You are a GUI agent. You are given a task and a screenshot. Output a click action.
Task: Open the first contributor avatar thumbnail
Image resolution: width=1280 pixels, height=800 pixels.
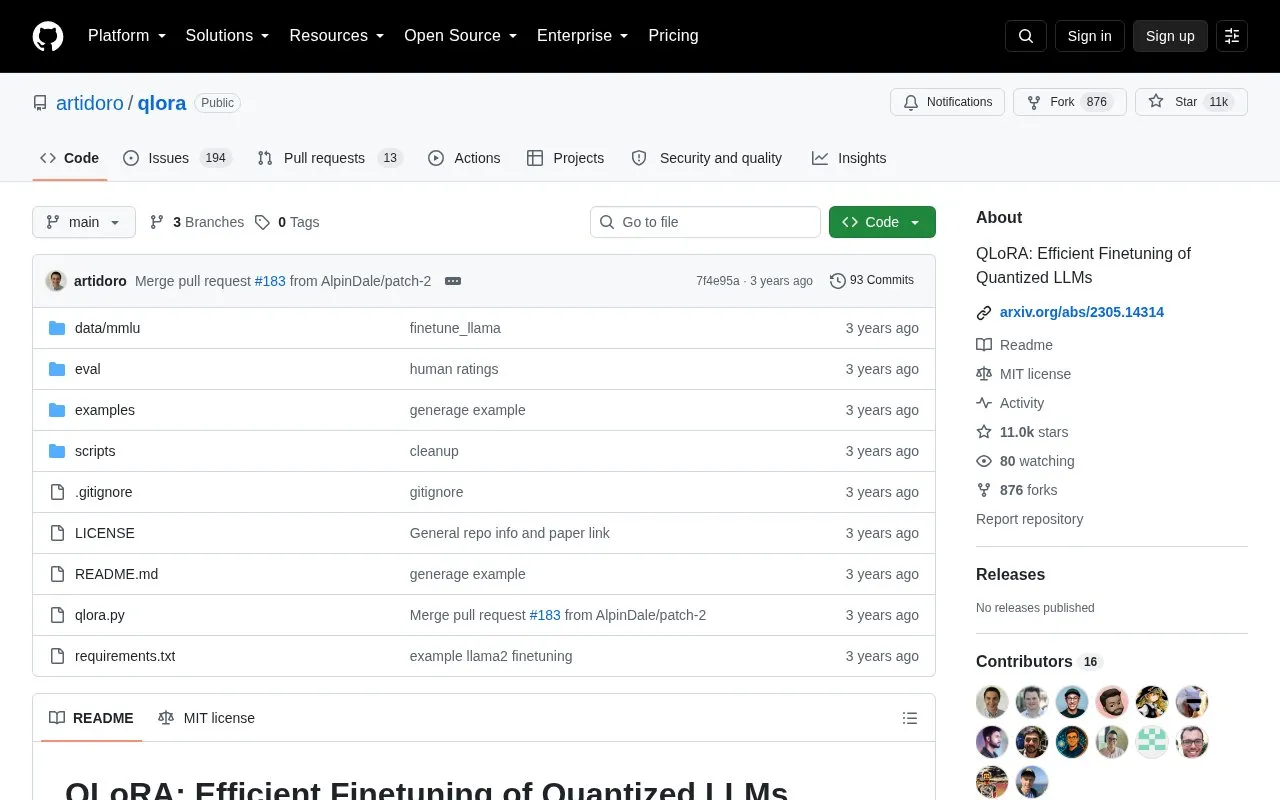992,702
